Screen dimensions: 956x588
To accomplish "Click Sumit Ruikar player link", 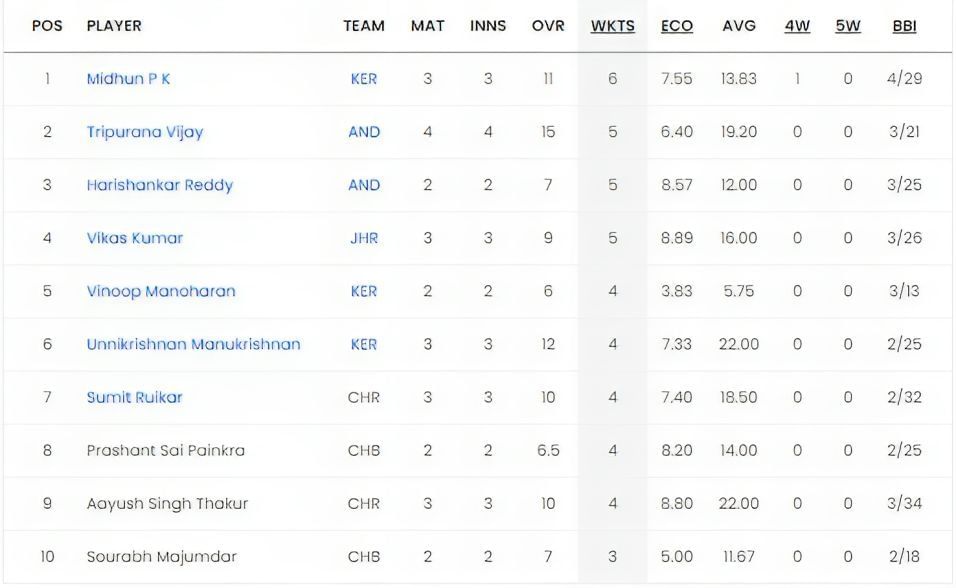I will click(x=134, y=397).
